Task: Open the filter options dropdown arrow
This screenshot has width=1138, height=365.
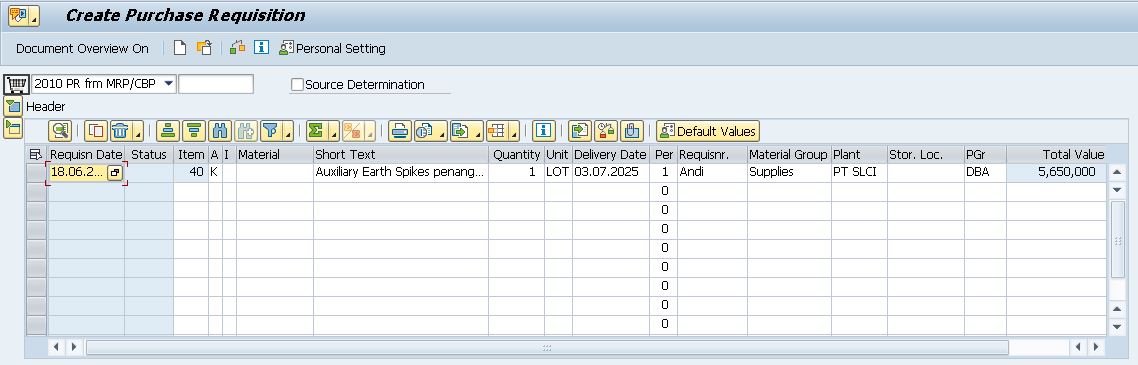Action: tap(287, 132)
